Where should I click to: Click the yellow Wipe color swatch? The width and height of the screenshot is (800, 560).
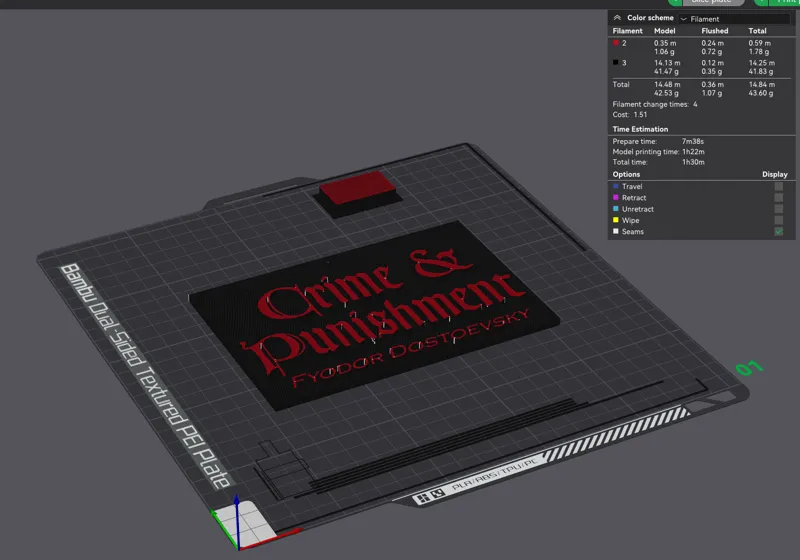[616, 220]
